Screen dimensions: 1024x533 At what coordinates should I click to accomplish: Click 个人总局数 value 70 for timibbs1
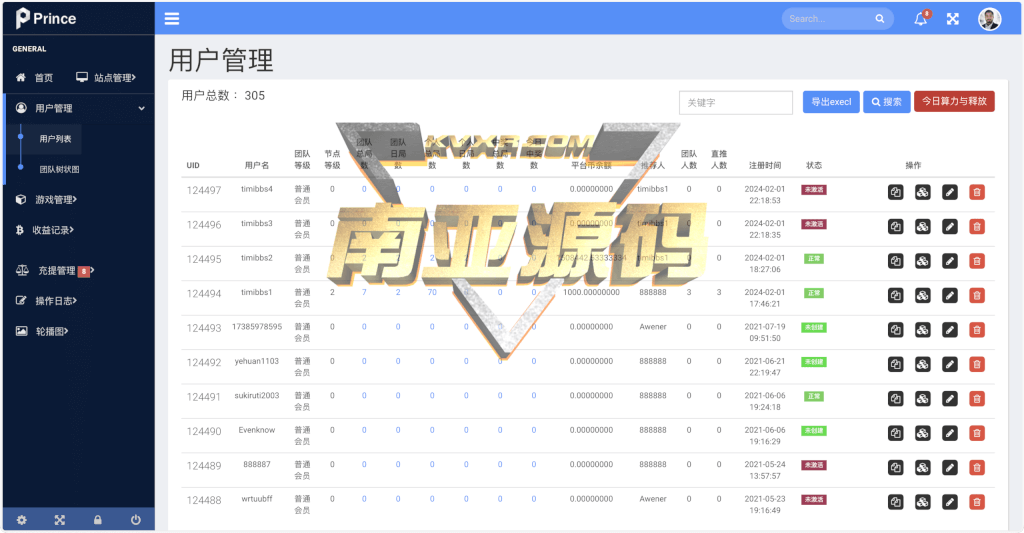coord(432,292)
